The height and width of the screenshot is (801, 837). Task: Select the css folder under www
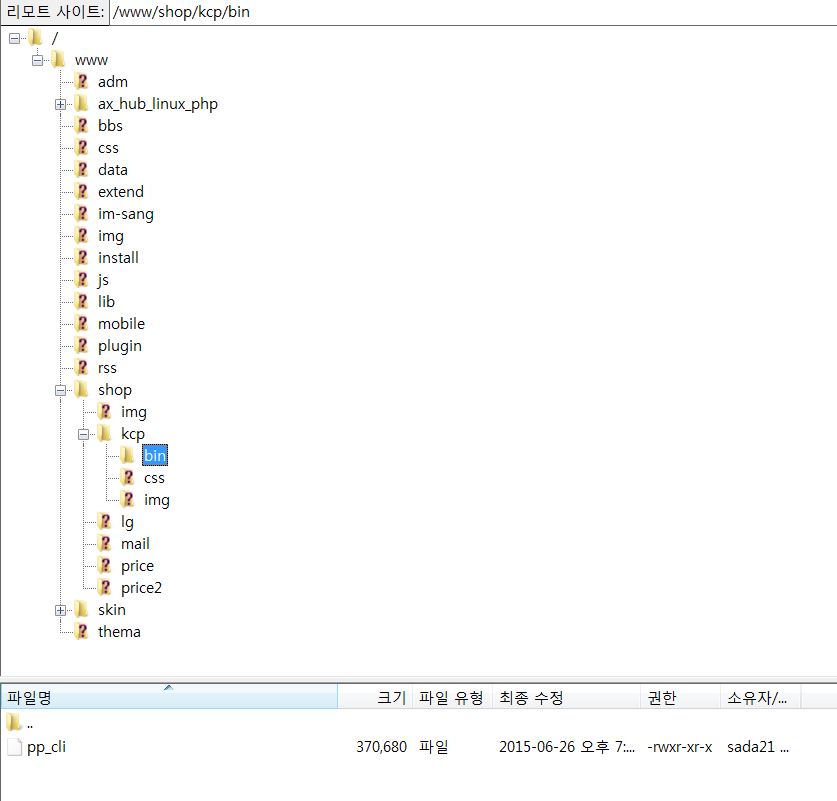tap(108, 148)
